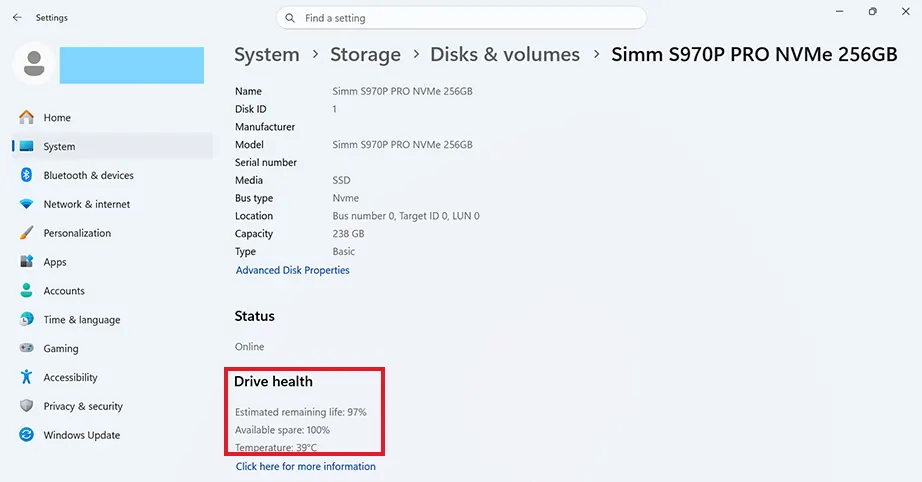Screen dimensions: 922x482
Task: Select System in the sidebar
Action: point(112,146)
